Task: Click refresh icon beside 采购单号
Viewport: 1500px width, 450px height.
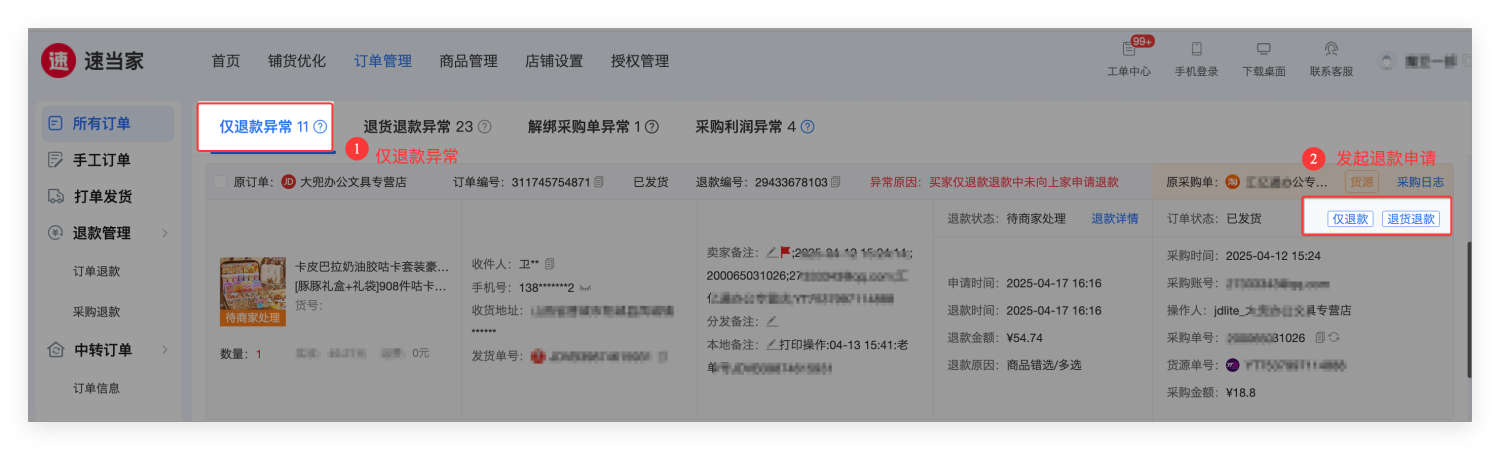Action: pos(1333,337)
